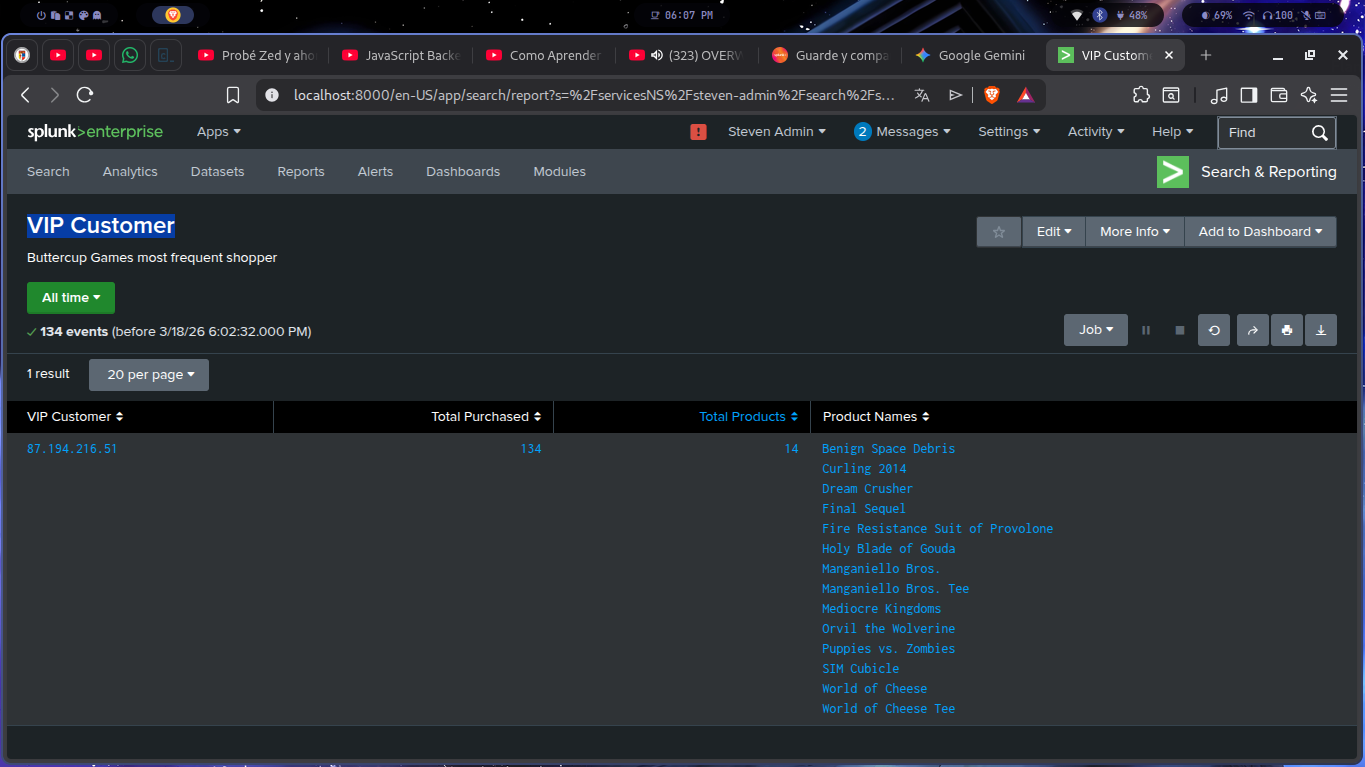Click the pause job icon
Screen dimensions: 1365x767
(1146, 330)
